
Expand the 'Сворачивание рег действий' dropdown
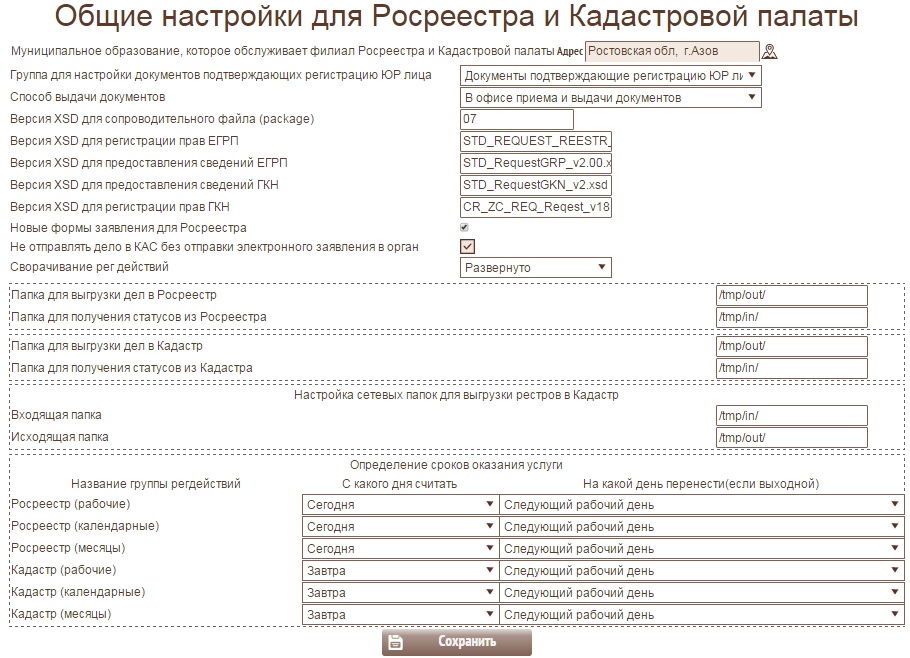(535, 268)
